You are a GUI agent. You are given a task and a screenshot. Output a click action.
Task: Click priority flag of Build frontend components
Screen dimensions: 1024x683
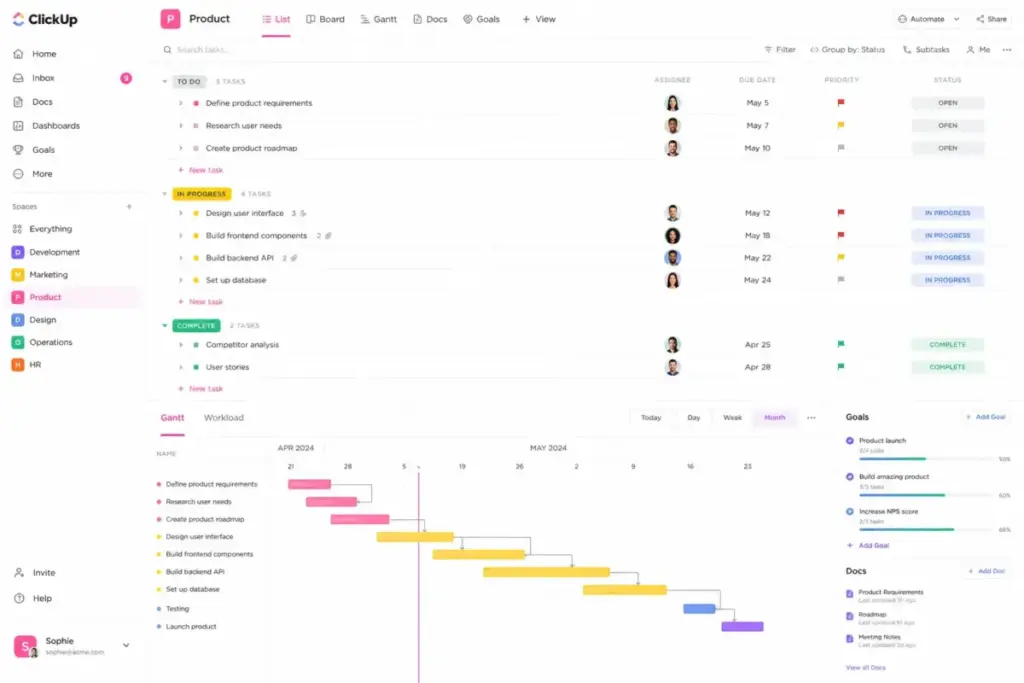(840, 235)
